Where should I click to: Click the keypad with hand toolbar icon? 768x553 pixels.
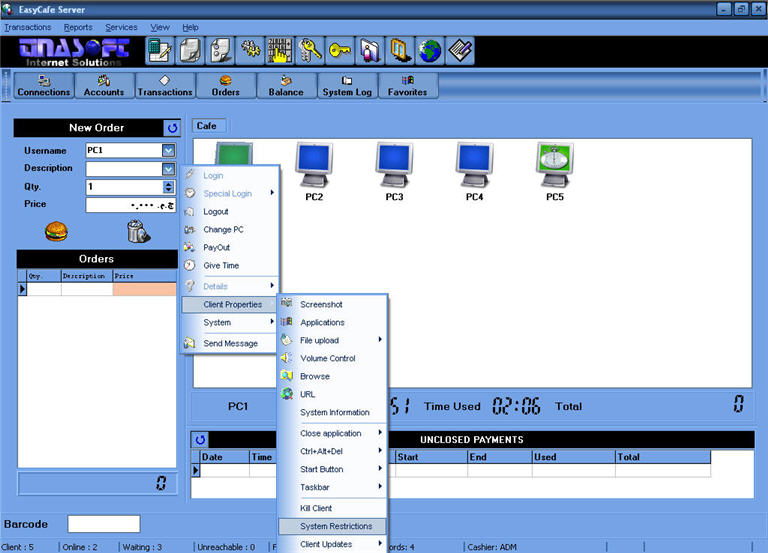coord(280,50)
